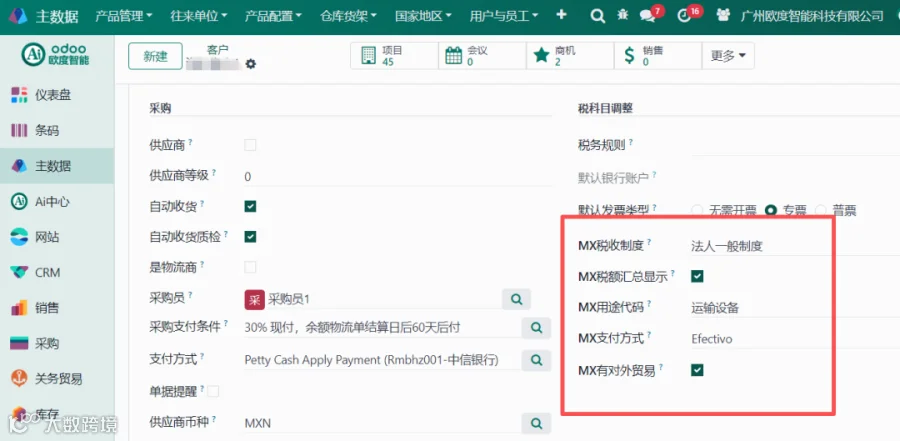
Task: Expand the 国家地区 menu
Action: [x=424, y=16]
